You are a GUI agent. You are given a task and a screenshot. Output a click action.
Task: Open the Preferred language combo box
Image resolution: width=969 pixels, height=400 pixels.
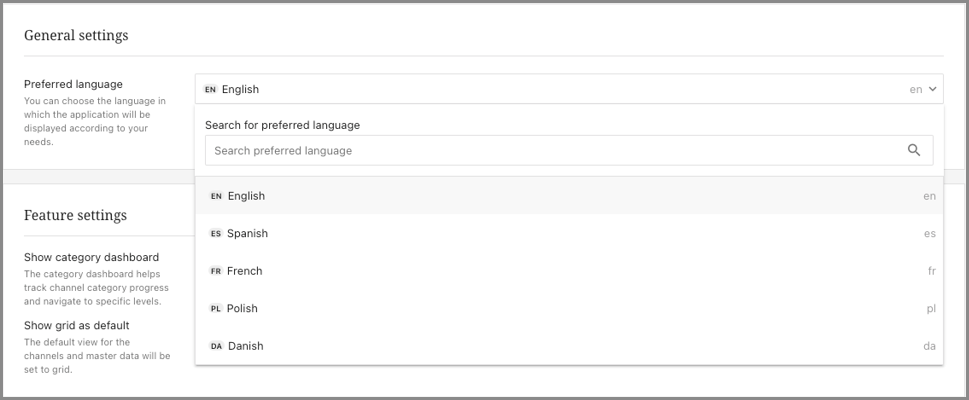(x=560, y=89)
